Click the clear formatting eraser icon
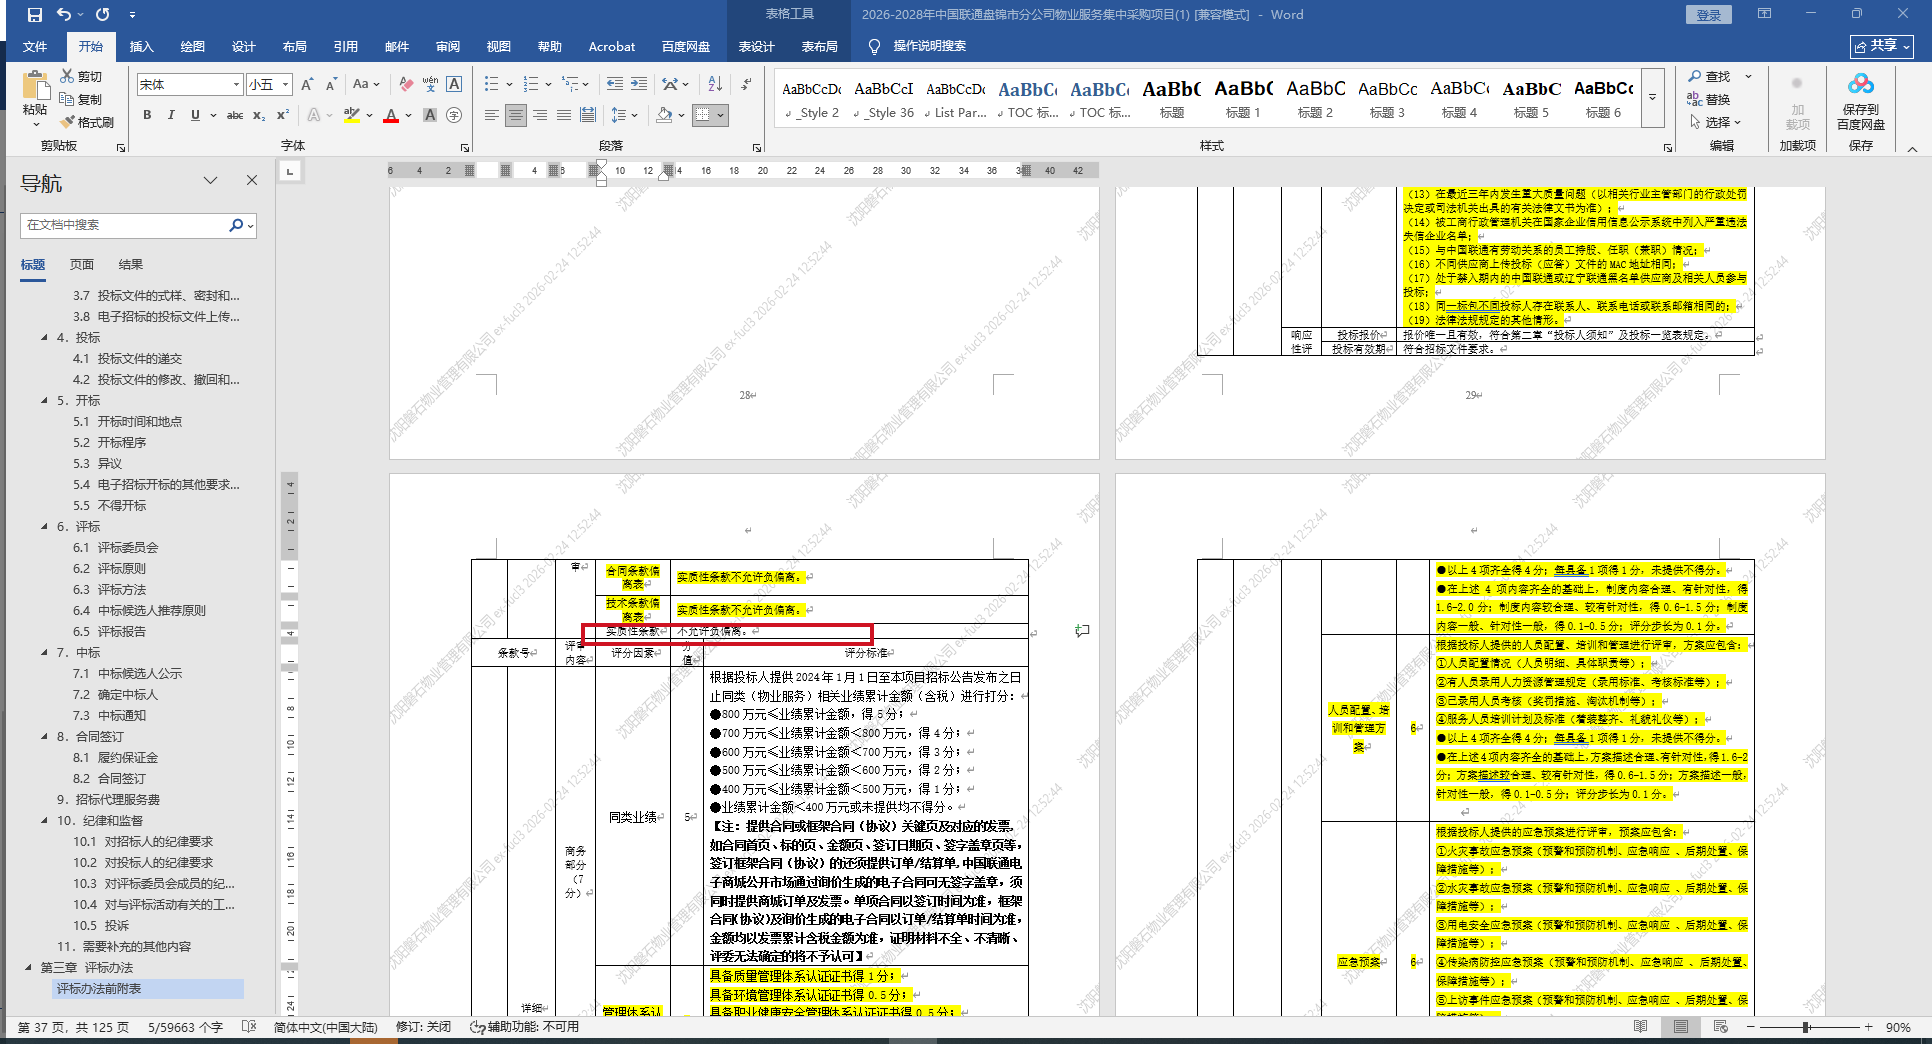Screen dimensions: 1932x1044 tap(406, 84)
